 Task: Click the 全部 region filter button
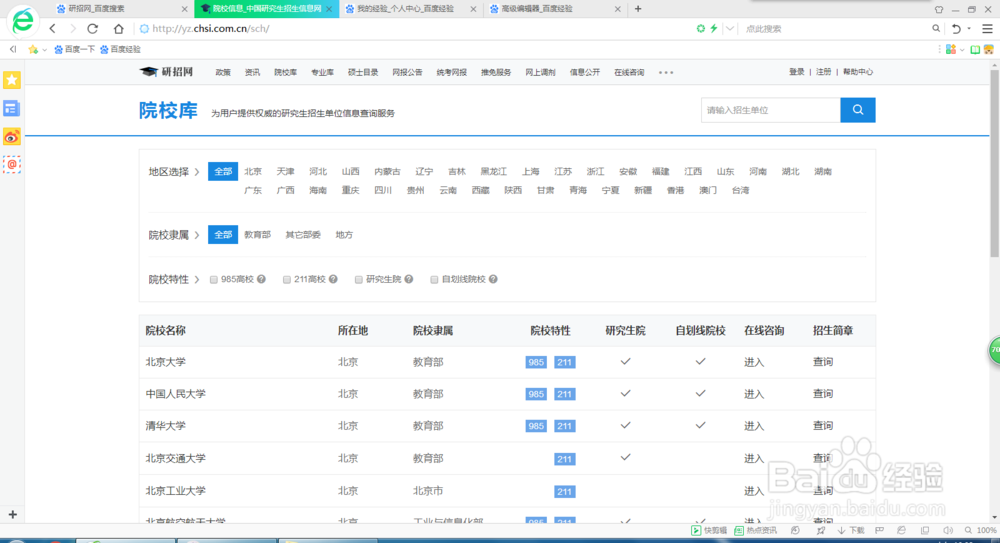tap(223, 172)
